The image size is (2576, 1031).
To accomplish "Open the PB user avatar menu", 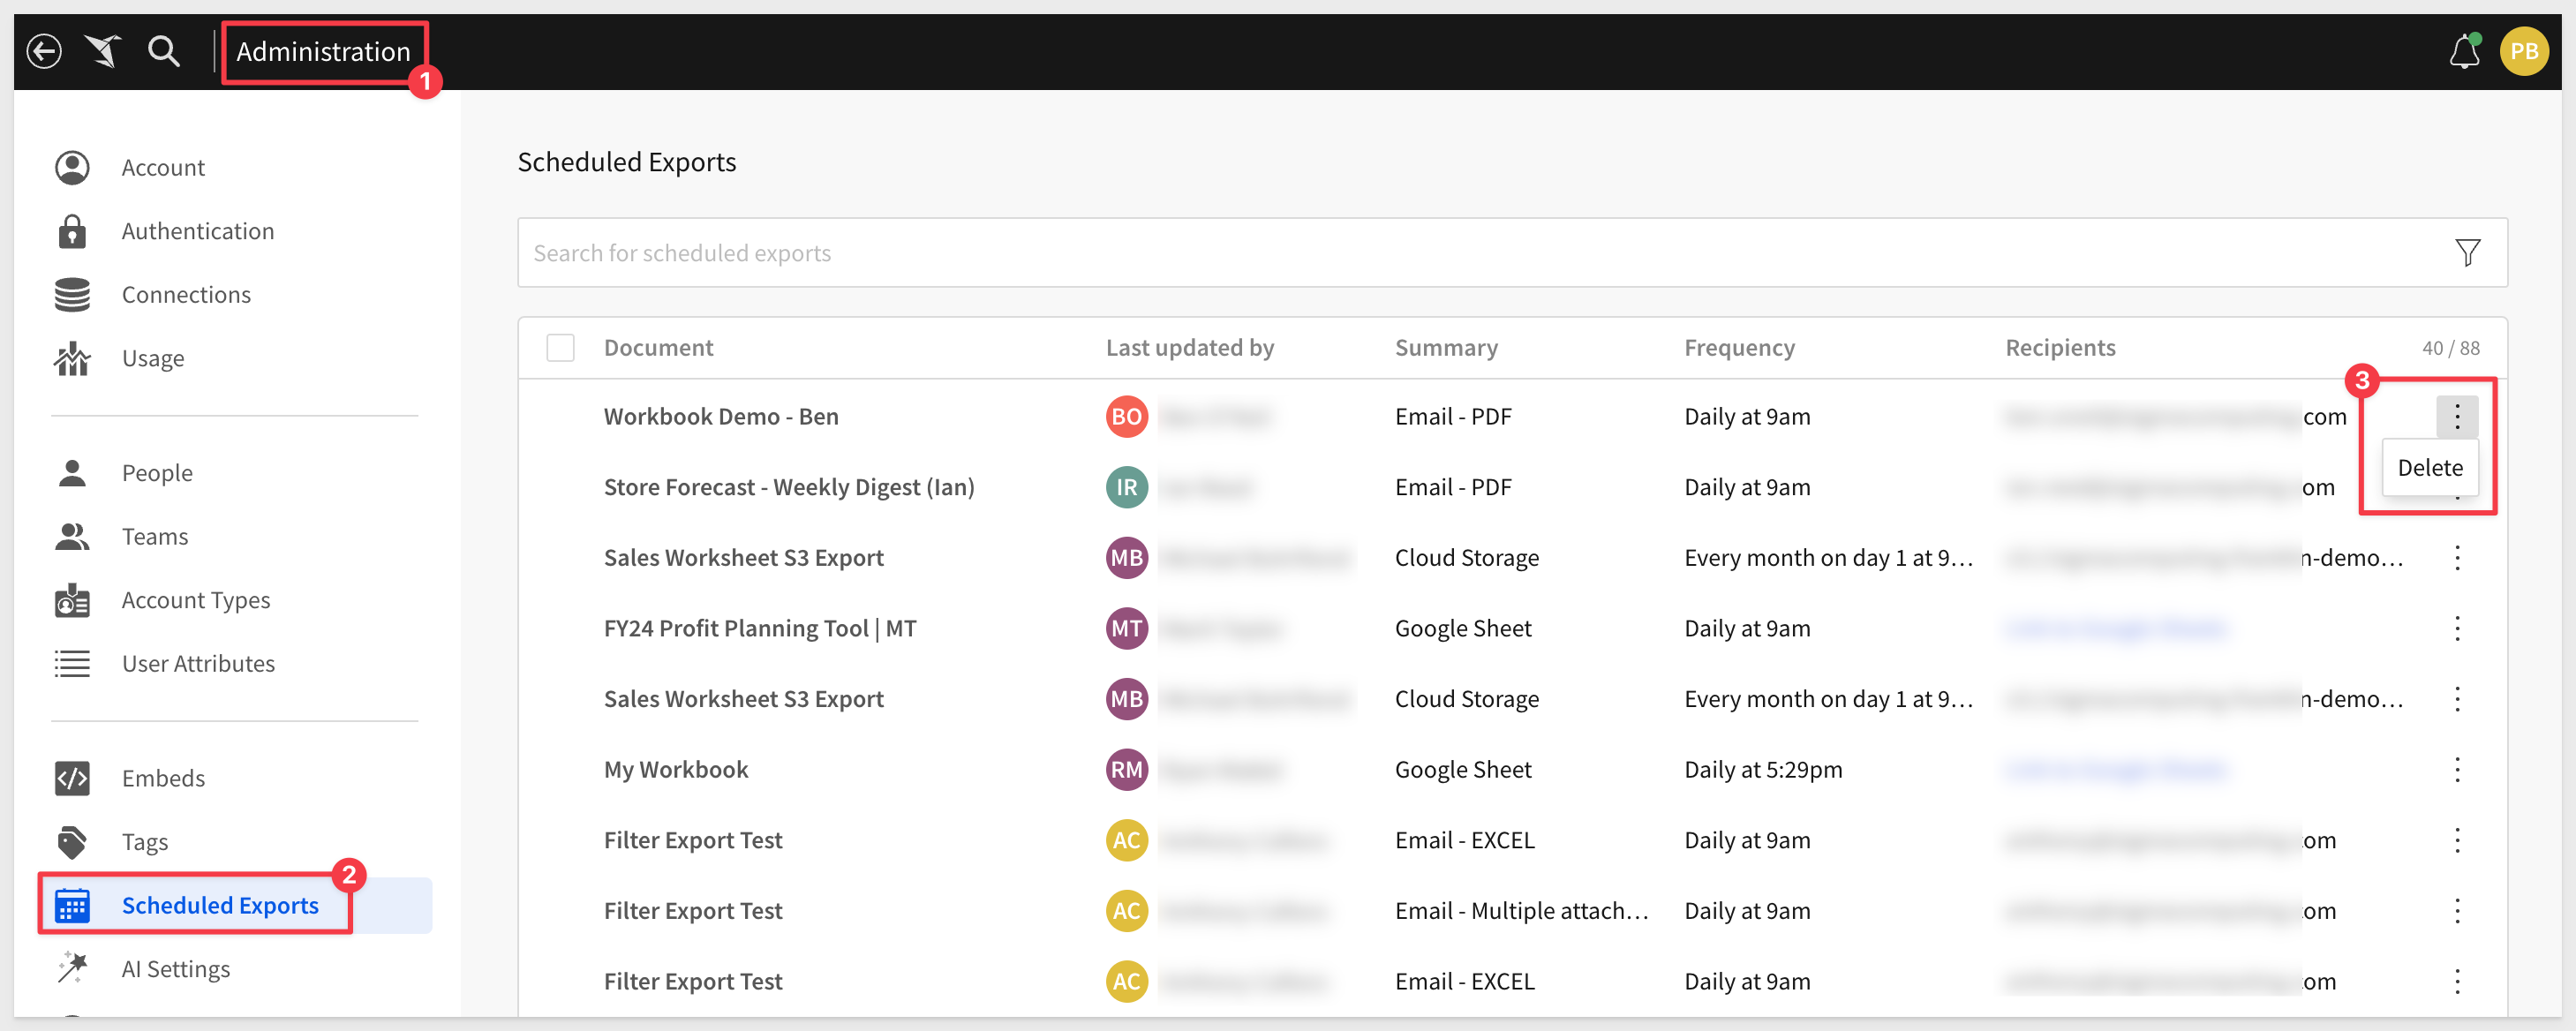I will pos(2523,51).
